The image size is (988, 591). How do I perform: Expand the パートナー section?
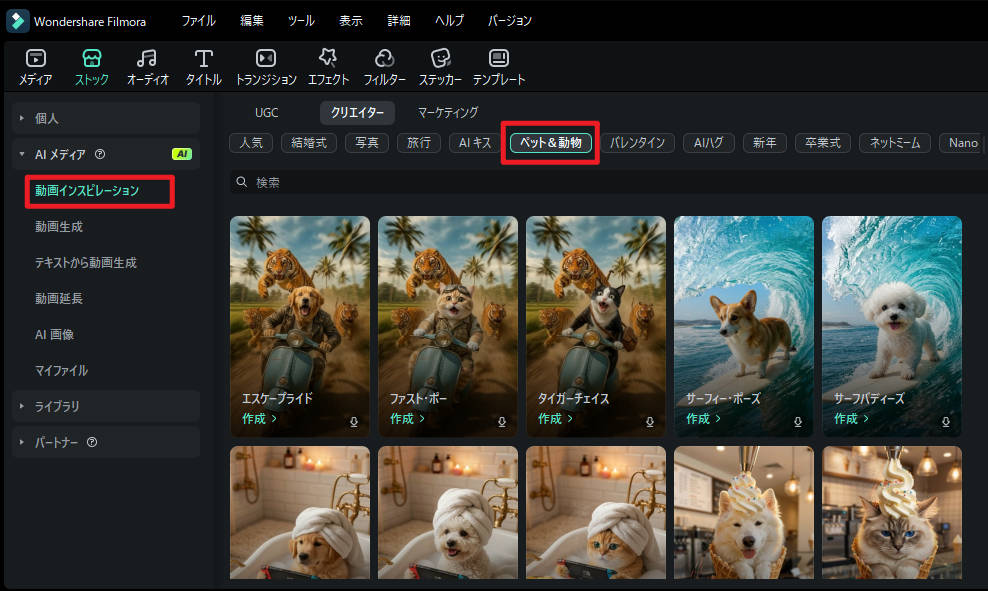tap(21, 442)
